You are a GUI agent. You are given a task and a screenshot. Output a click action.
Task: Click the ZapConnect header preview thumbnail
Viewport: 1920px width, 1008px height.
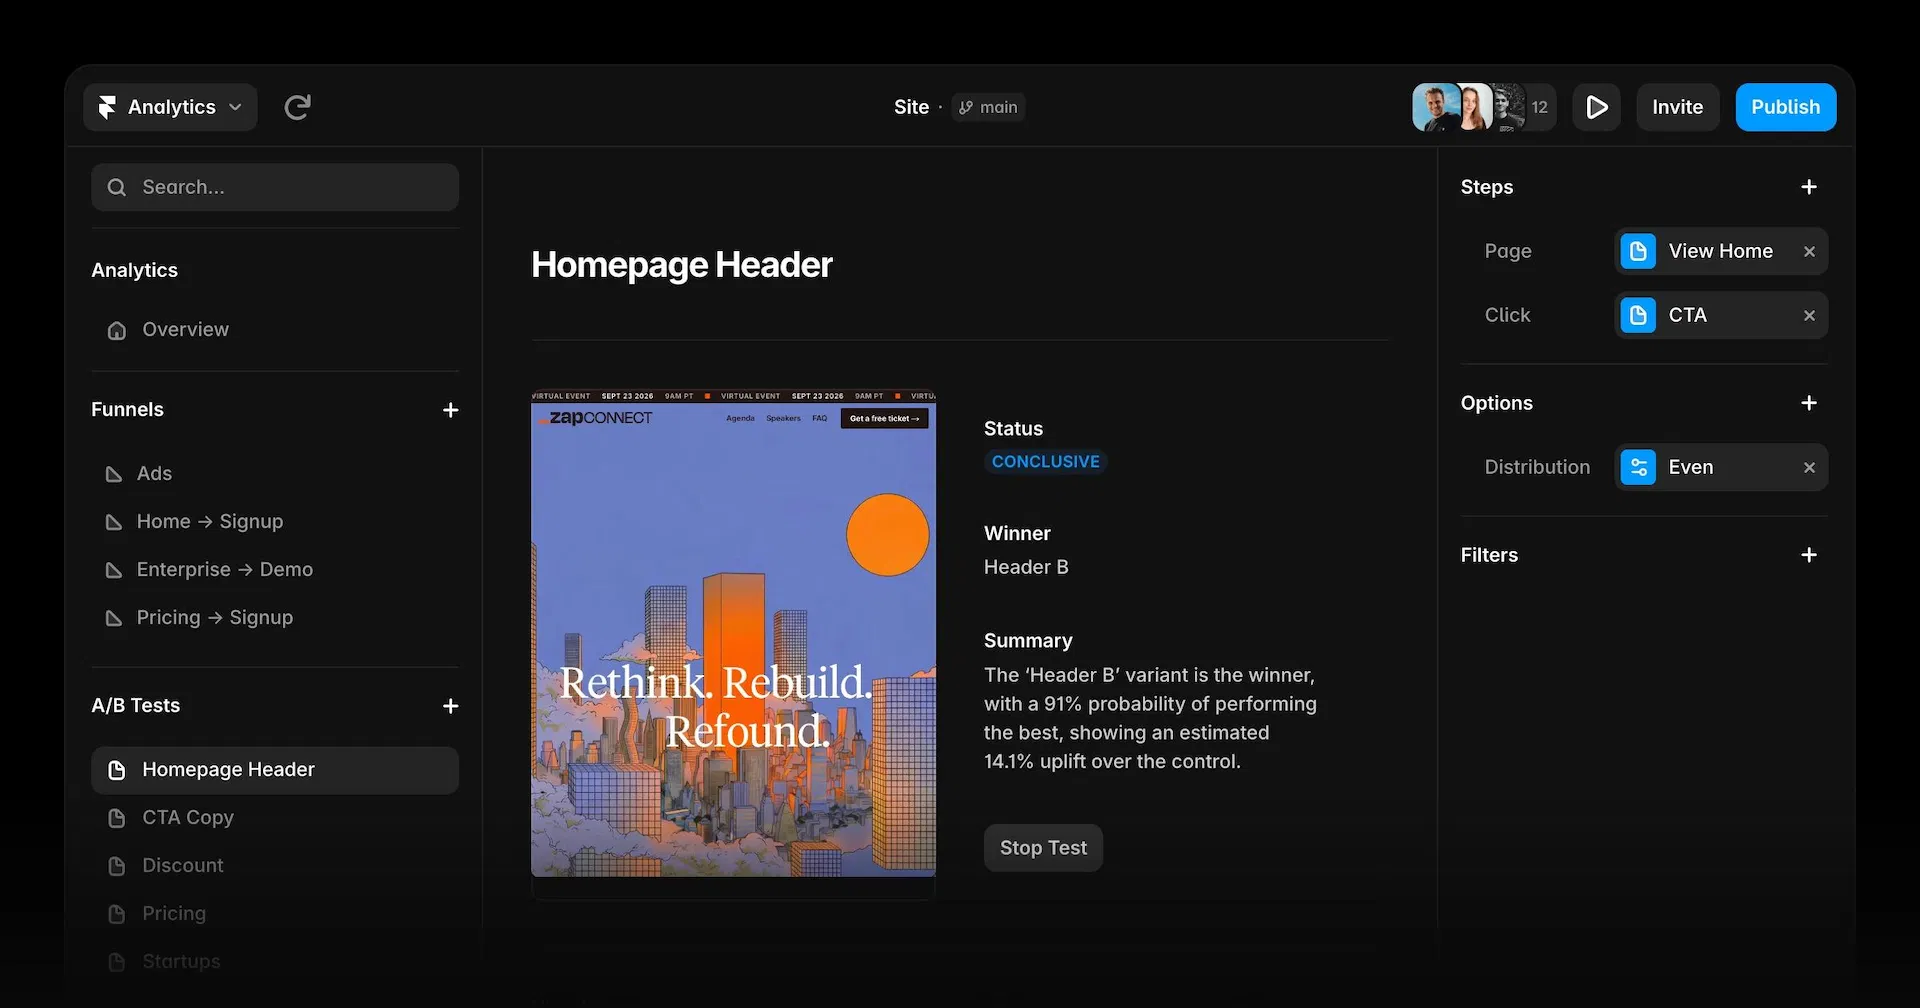click(x=733, y=633)
